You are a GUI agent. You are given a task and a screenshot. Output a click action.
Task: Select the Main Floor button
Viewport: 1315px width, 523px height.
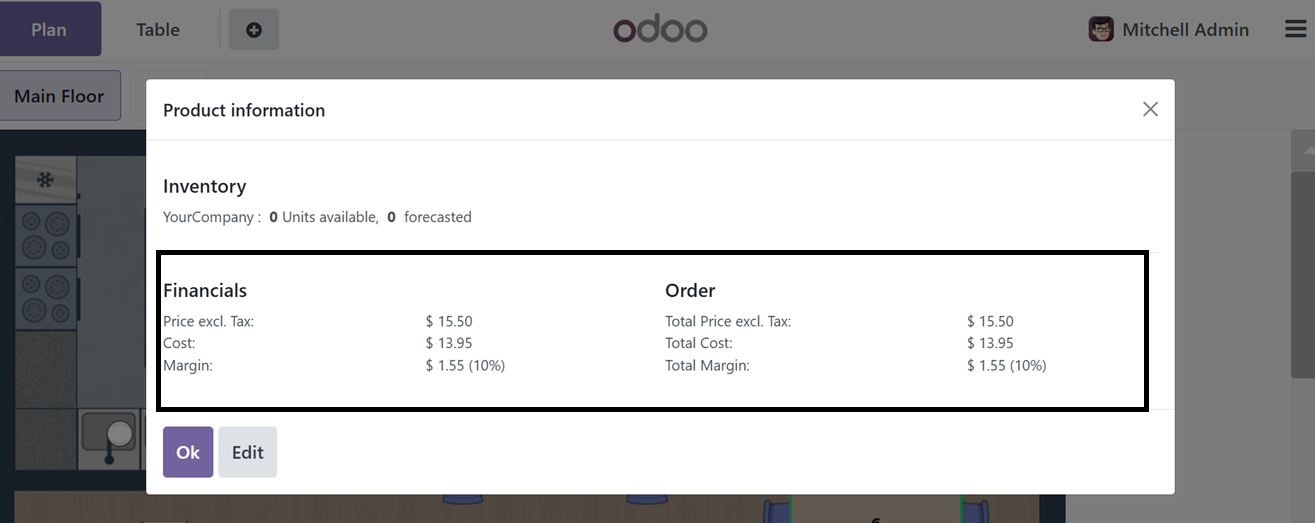tap(60, 96)
